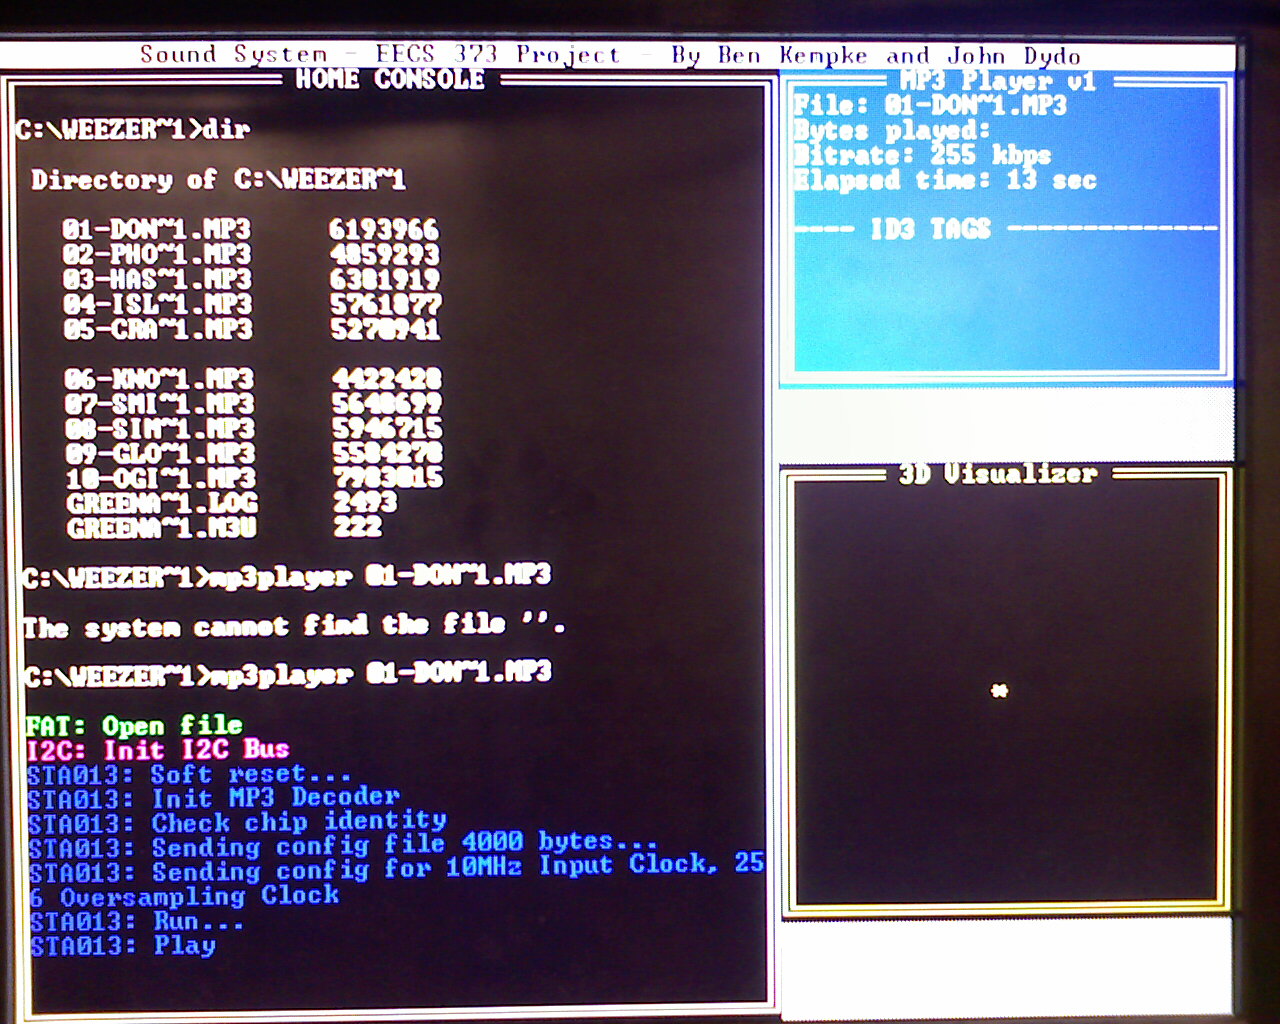1280x1024 pixels.
Task: Click the Bitrate: 255 kbps line
Action: coord(921,155)
